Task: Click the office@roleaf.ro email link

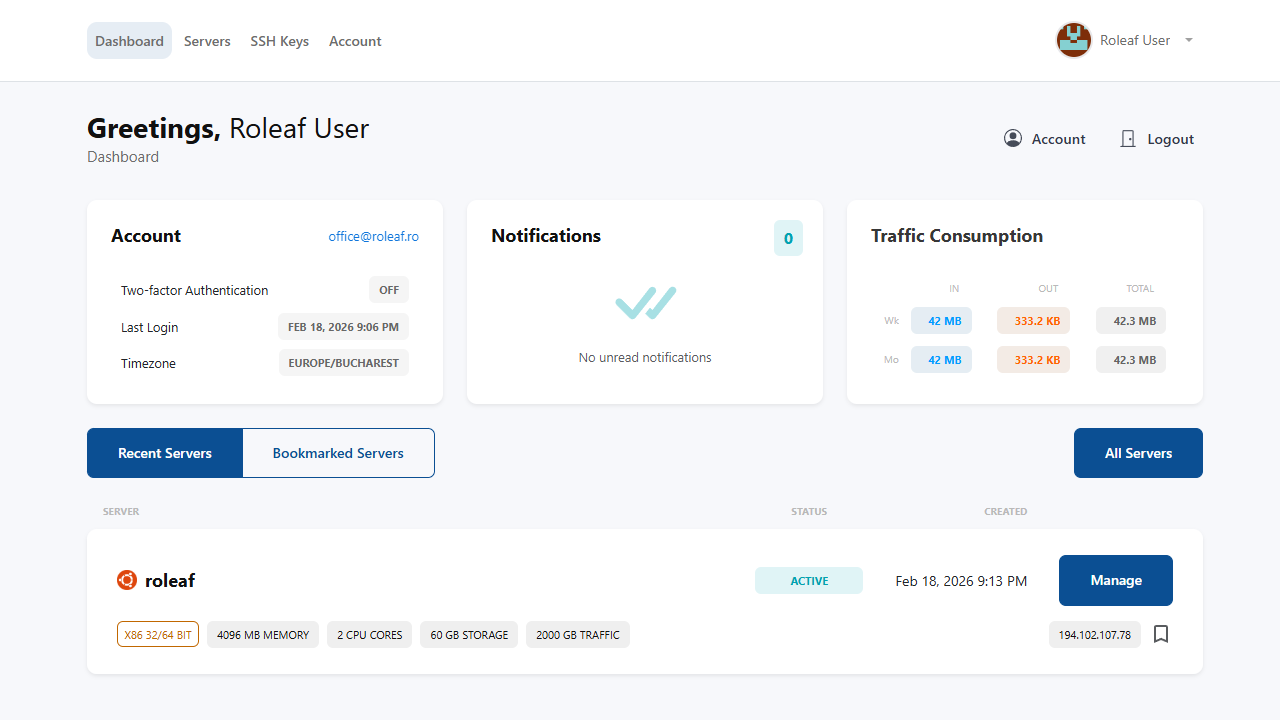Action: pos(373,236)
